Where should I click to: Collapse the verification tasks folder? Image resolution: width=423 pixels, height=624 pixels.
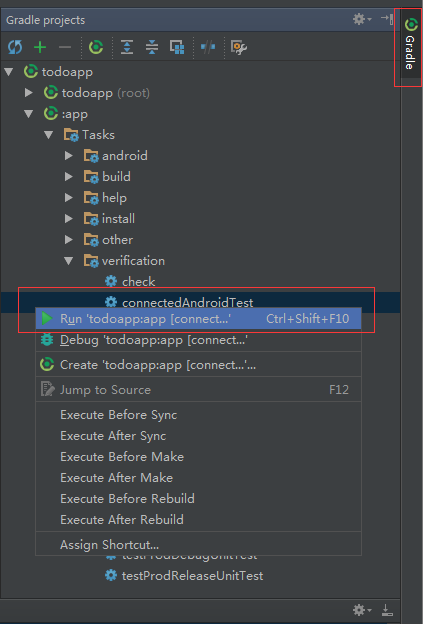(68, 261)
